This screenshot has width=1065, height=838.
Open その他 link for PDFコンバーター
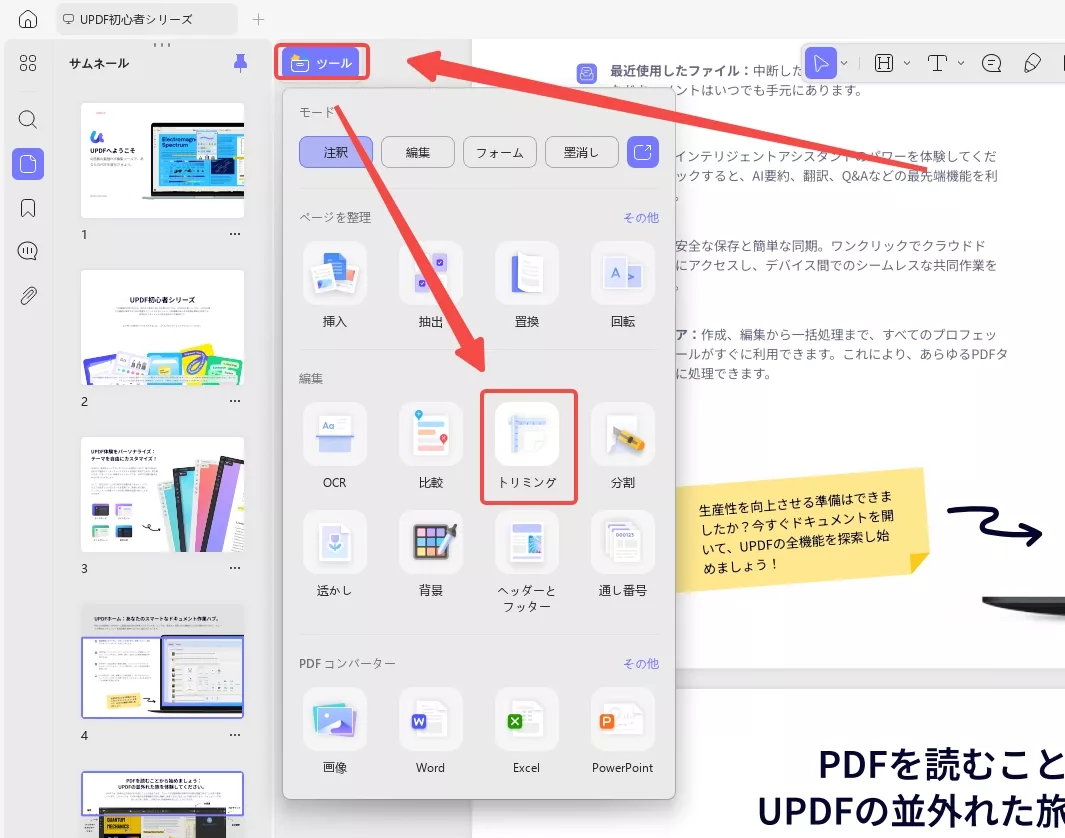pyautogui.click(x=641, y=663)
